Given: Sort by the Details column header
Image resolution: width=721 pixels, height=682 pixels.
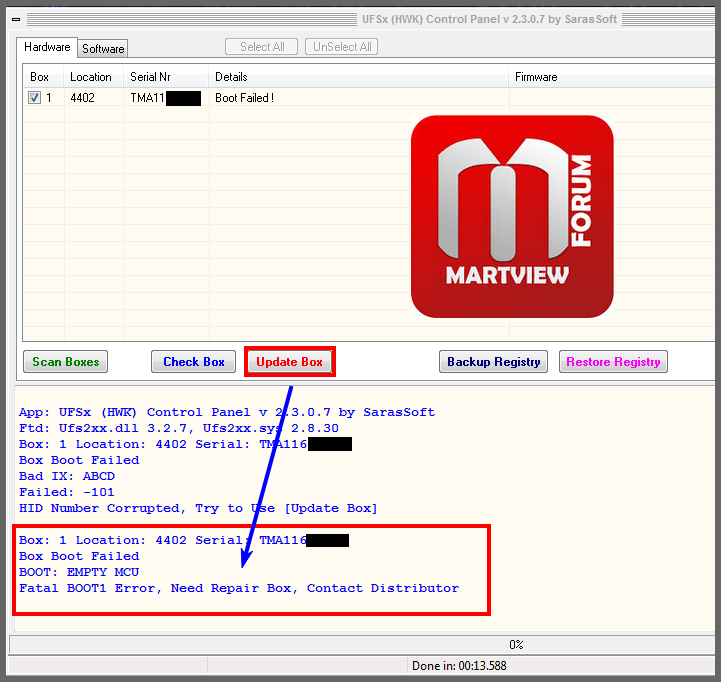Looking at the screenshot, I should click(x=359, y=77).
